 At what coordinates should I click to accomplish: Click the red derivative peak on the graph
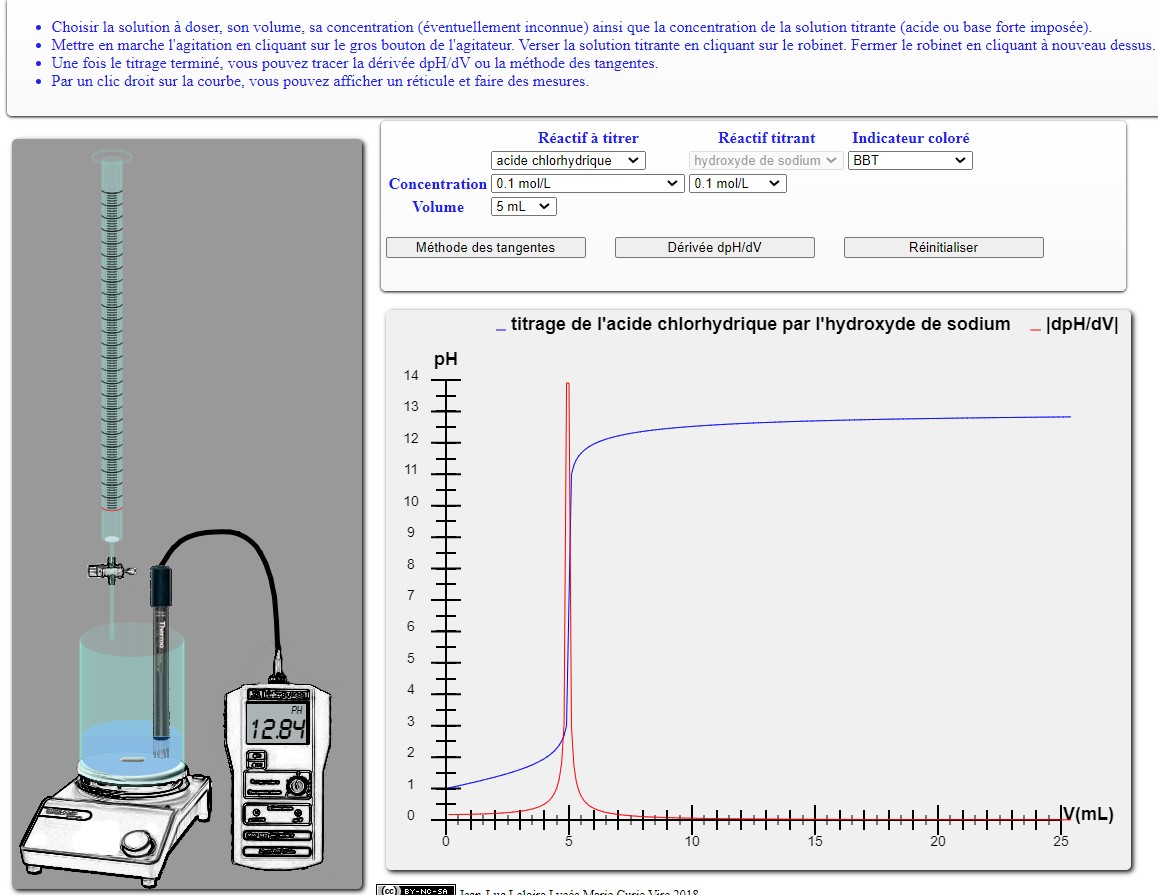(x=568, y=391)
